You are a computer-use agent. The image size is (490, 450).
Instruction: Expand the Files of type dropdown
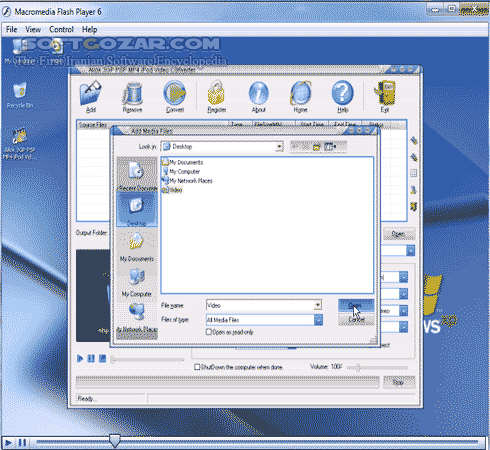pyautogui.click(x=318, y=320)
